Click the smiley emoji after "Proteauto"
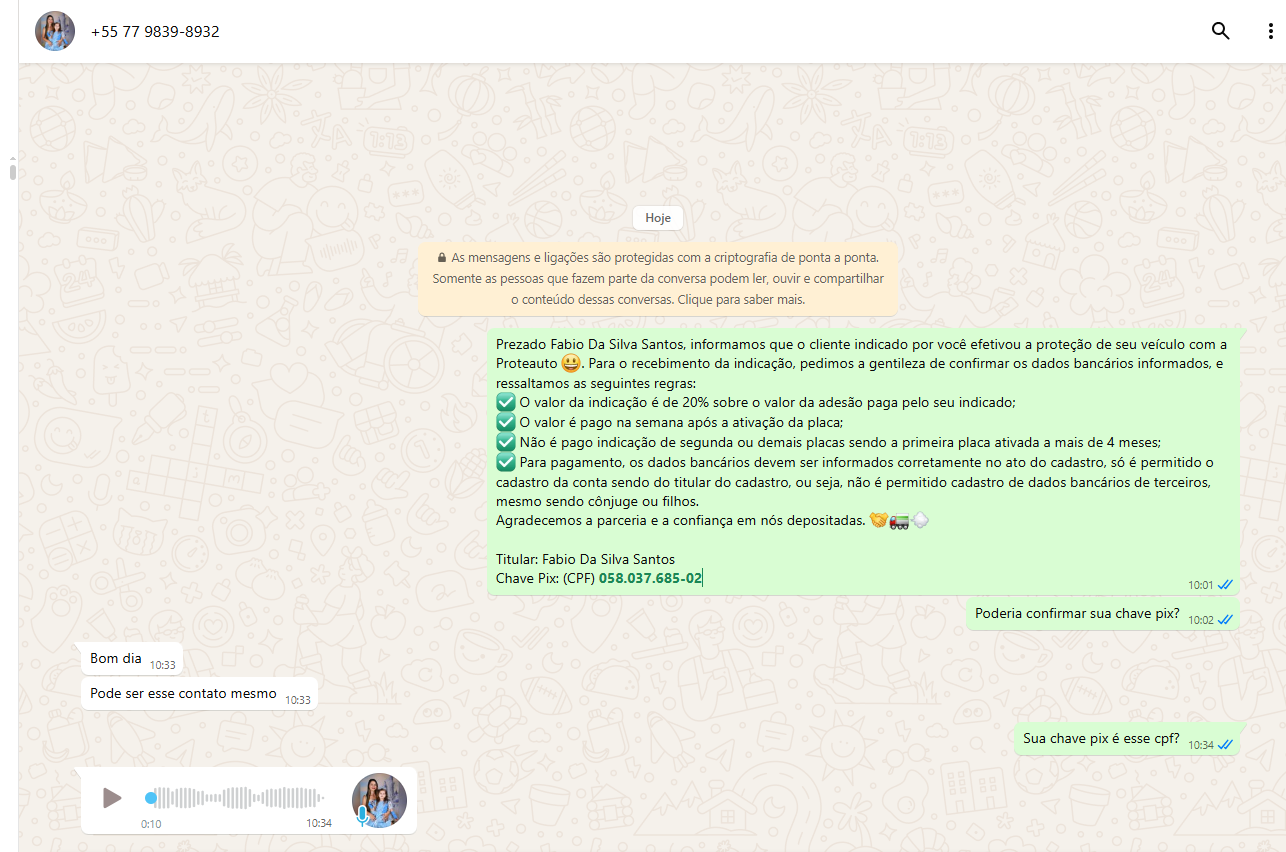 point(571,364)
